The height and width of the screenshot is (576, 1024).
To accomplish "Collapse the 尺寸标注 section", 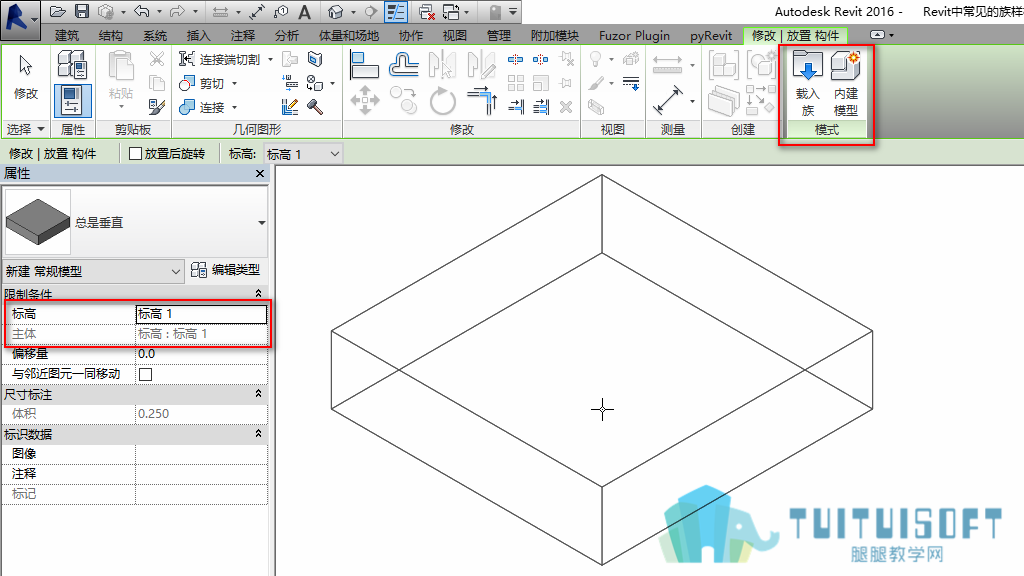I will click(x=259, y=394).
